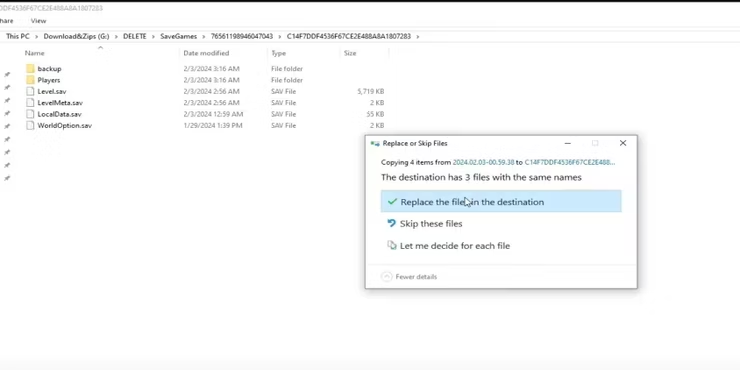Screen dimensions: 740x370
Task: Open the backup folder icon
Action: tap(31, 68)
